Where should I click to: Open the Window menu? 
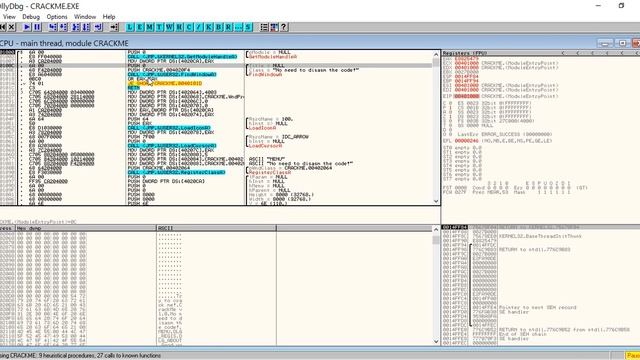(85, 17)
